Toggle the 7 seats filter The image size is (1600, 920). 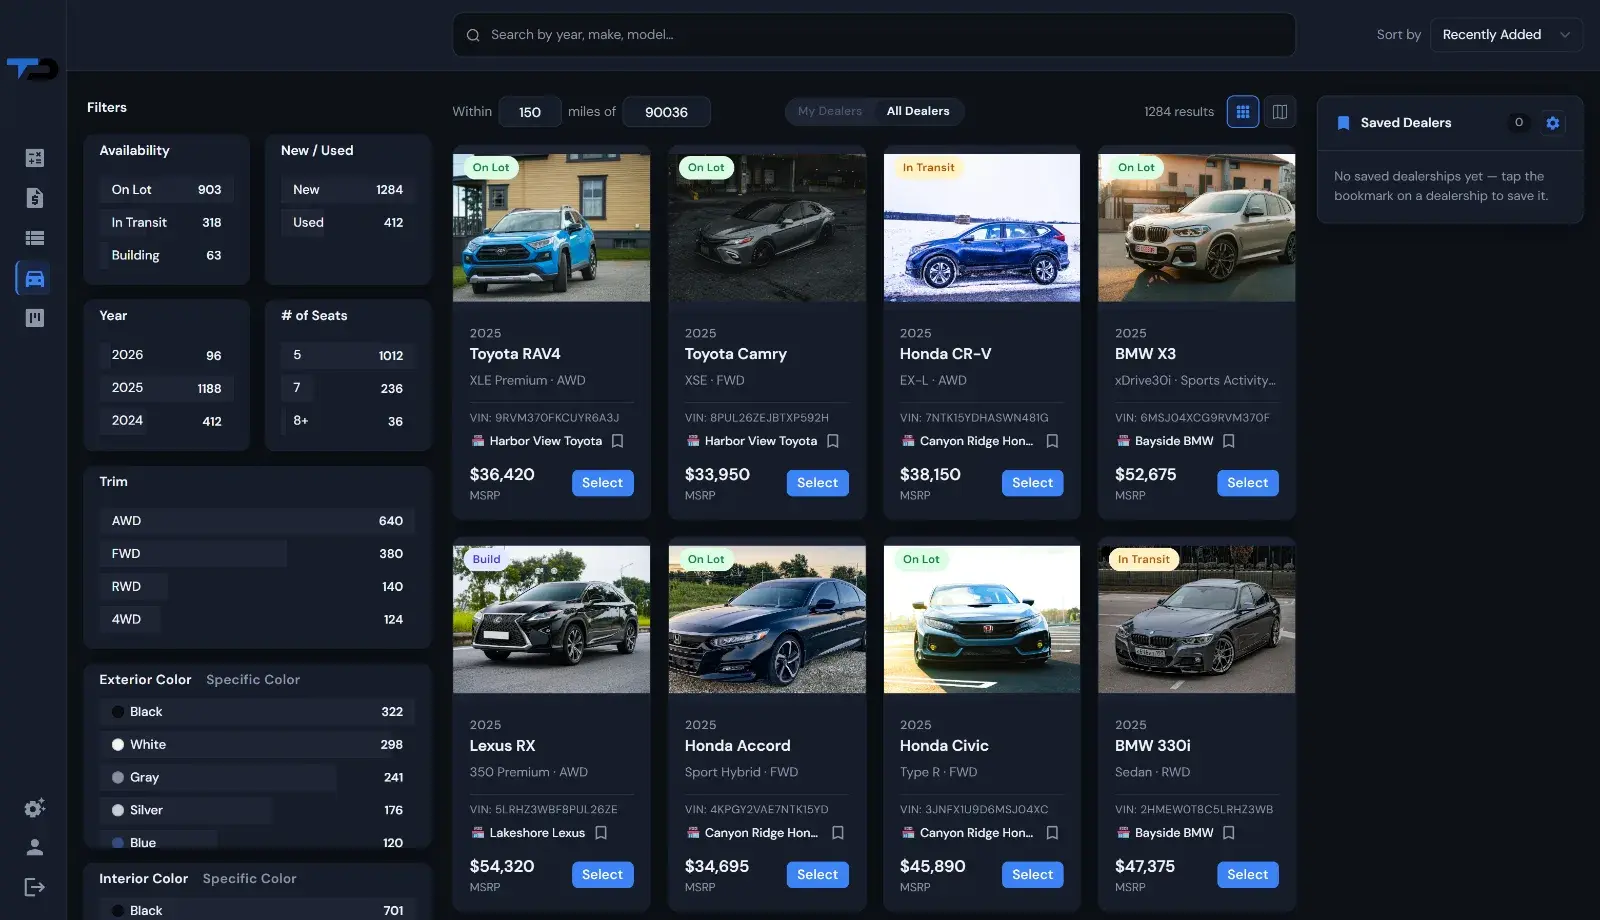tap(348, 388)
